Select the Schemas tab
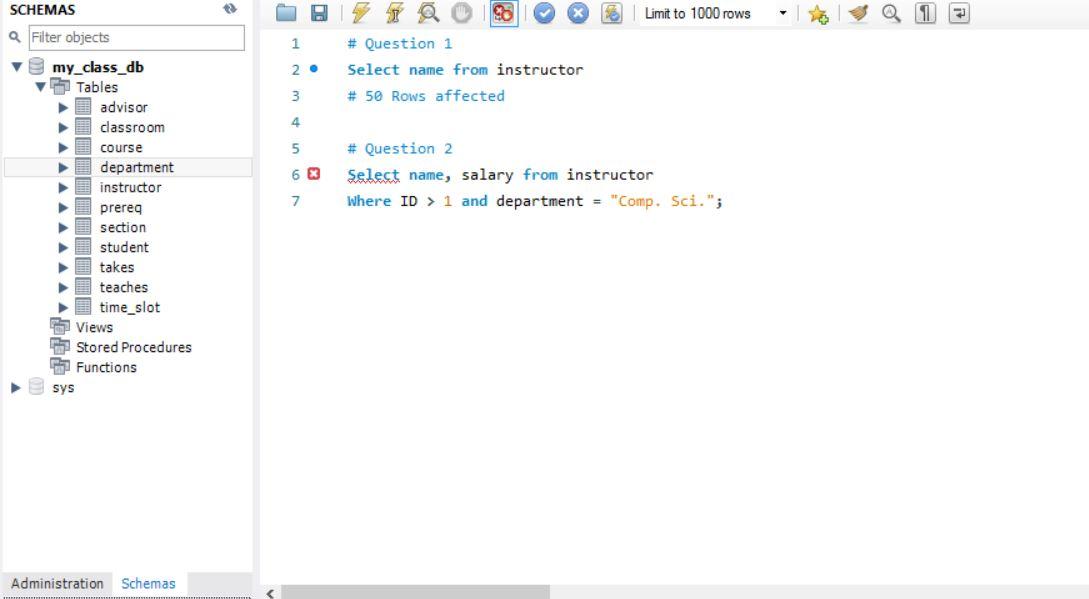Screen dimensions: 1089x599 tap(148, 582)
